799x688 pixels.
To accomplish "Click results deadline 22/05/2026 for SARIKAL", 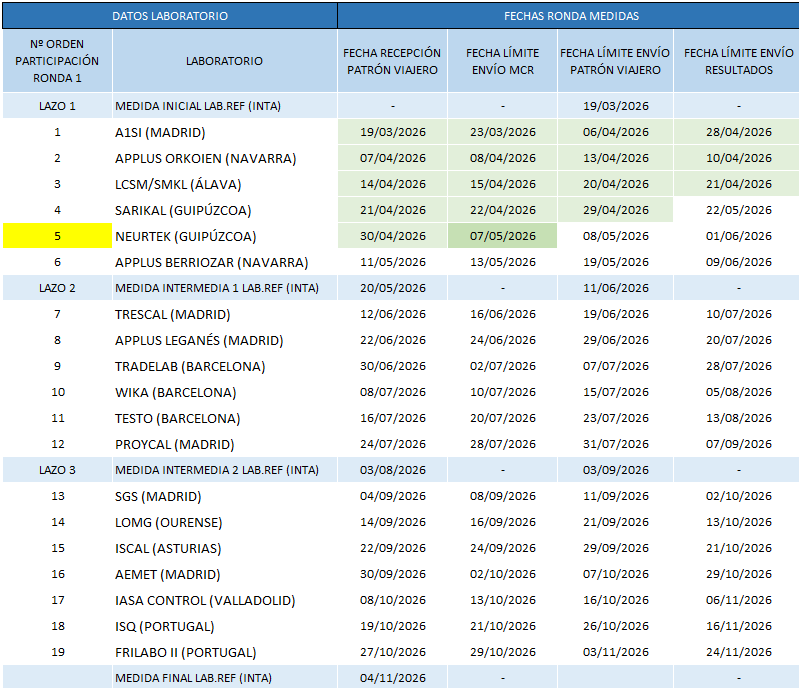I will click(738, 210).
